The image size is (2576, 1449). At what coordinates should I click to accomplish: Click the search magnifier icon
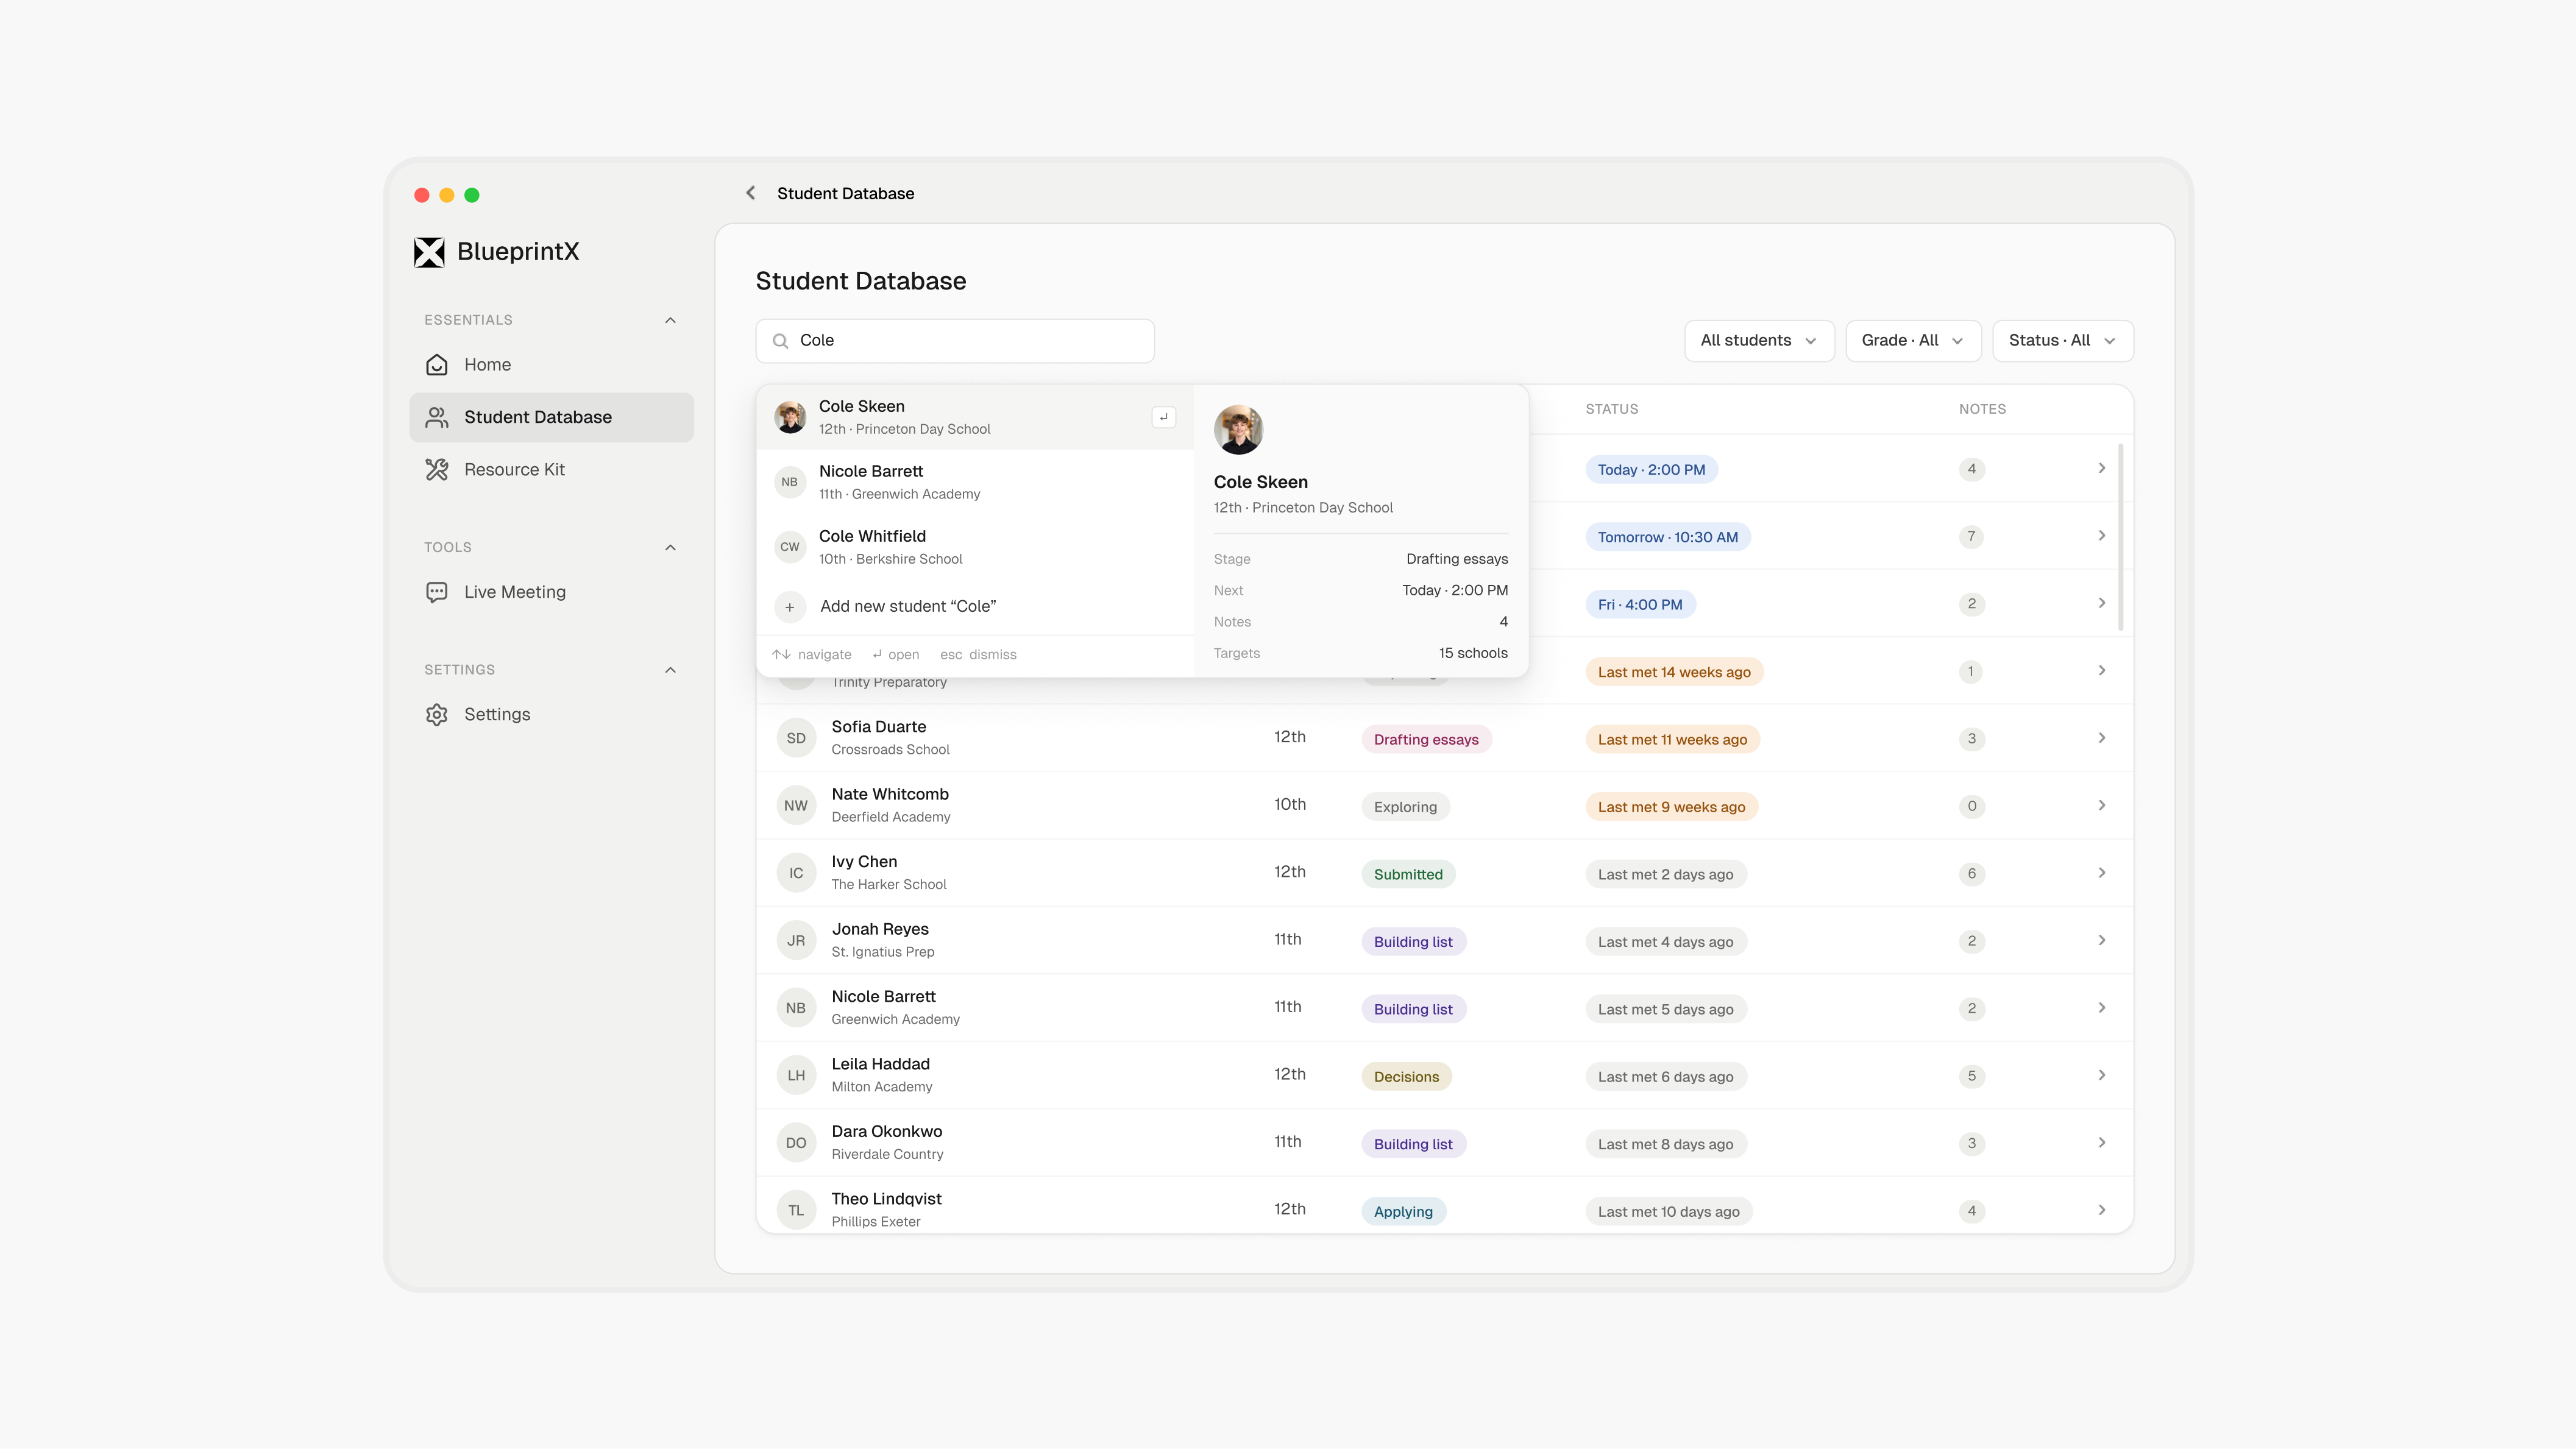pyautogui.click(x=780, y=341)
